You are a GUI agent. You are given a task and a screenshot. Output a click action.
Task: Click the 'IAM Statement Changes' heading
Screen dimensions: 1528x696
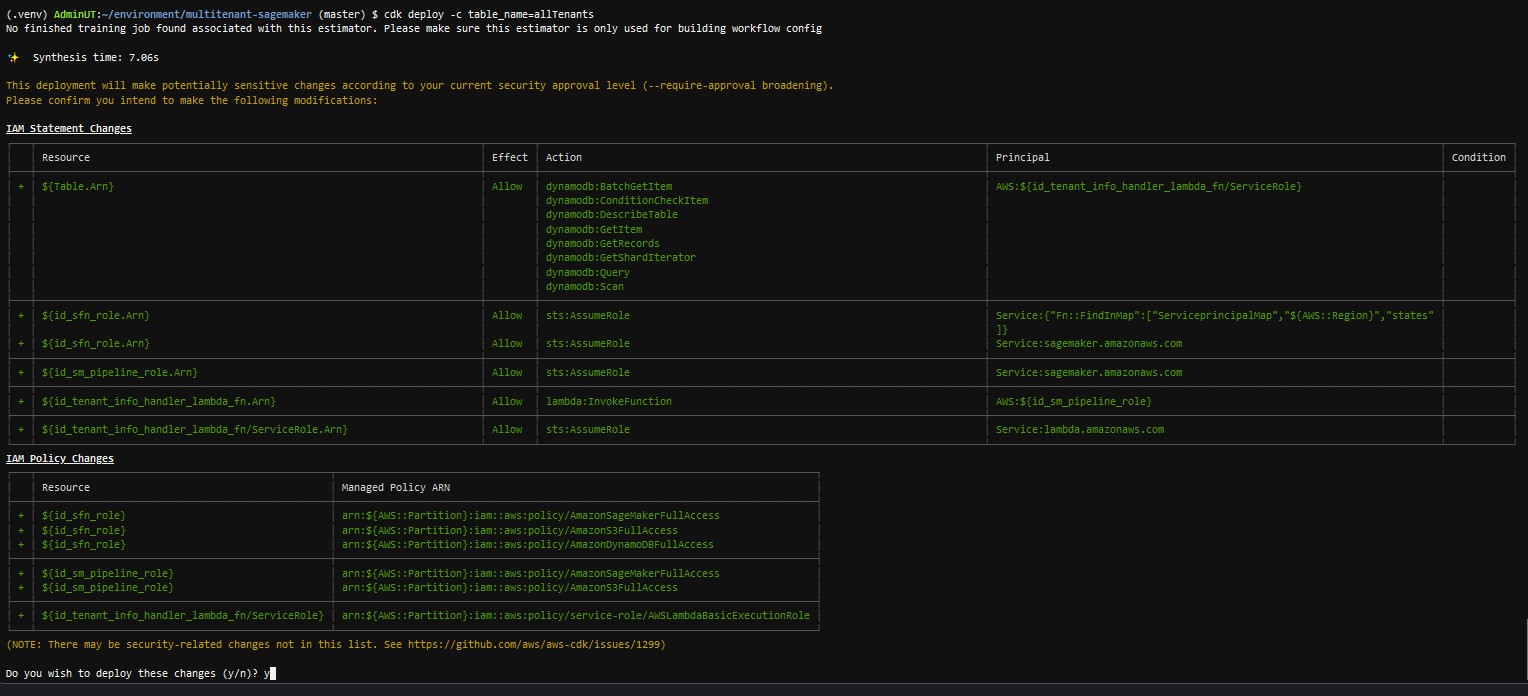(69, 129)
